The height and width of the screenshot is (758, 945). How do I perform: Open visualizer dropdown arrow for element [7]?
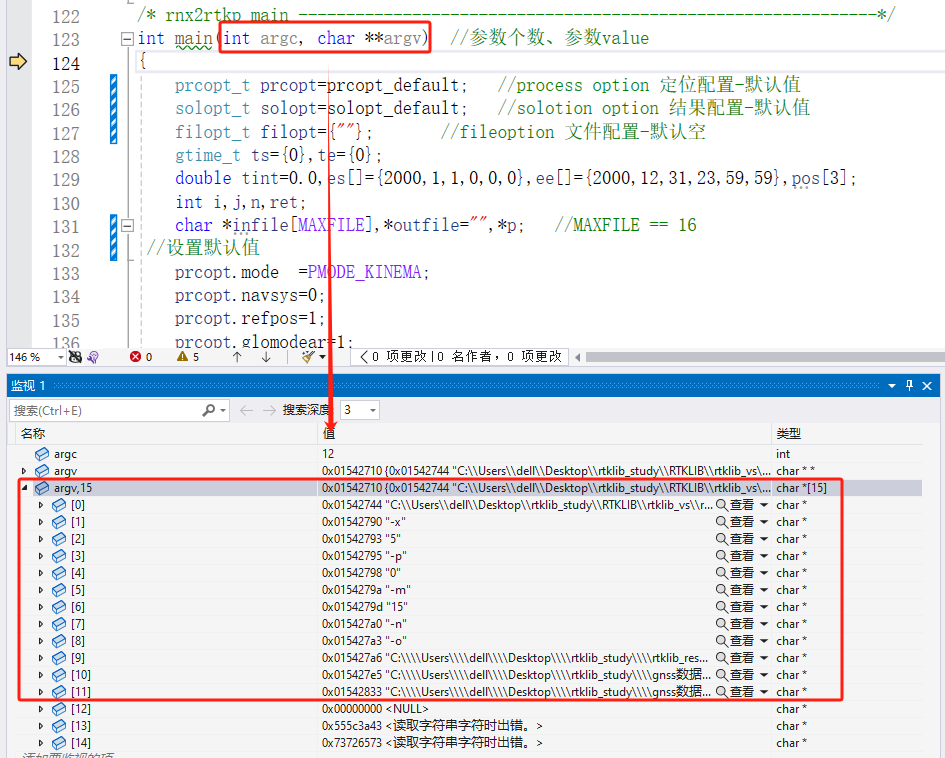coord(764,624)
